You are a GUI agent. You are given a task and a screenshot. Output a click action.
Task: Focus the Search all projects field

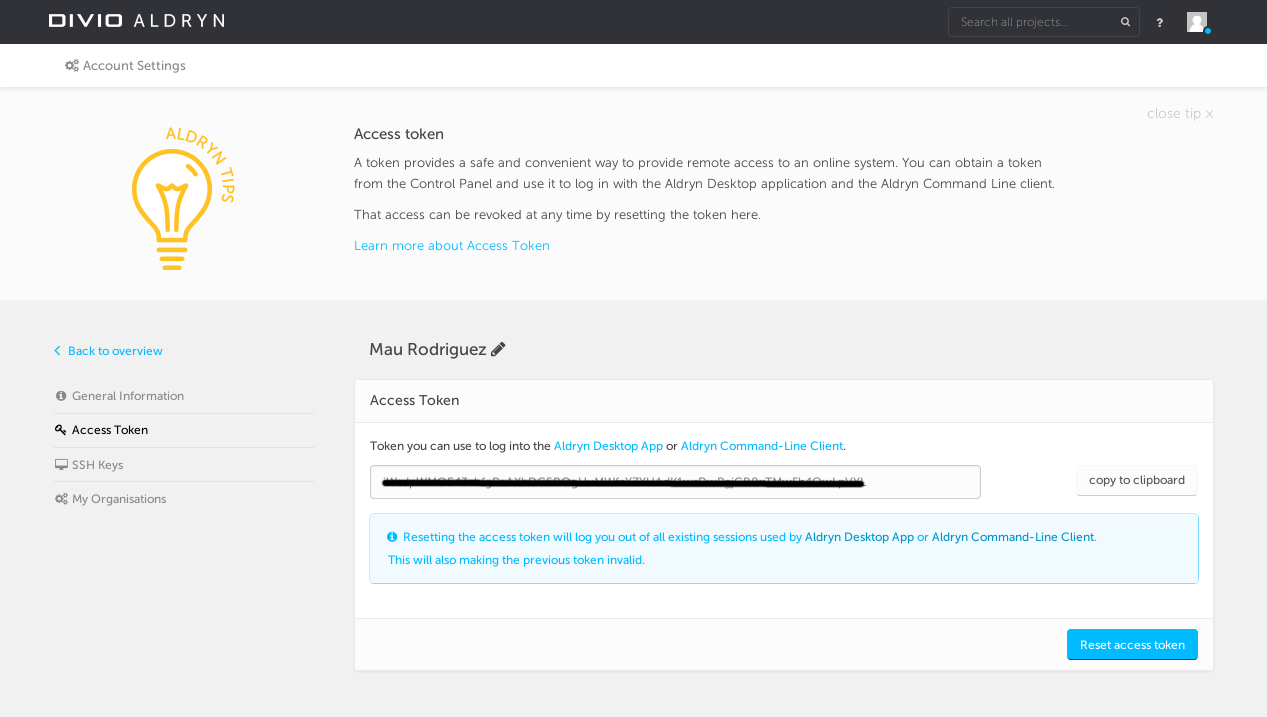(x=1043, y=22)
